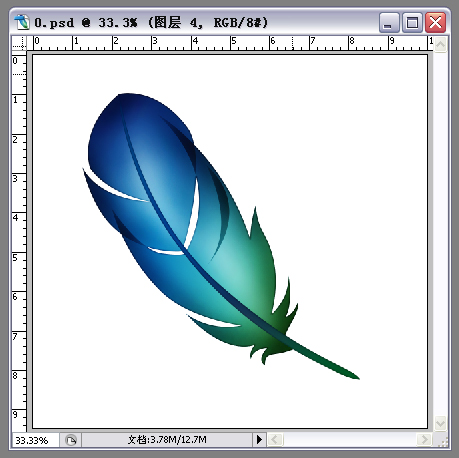Click the horizontal scrollbar right arrow
The image size is (459, 458).
click(424, 439)
